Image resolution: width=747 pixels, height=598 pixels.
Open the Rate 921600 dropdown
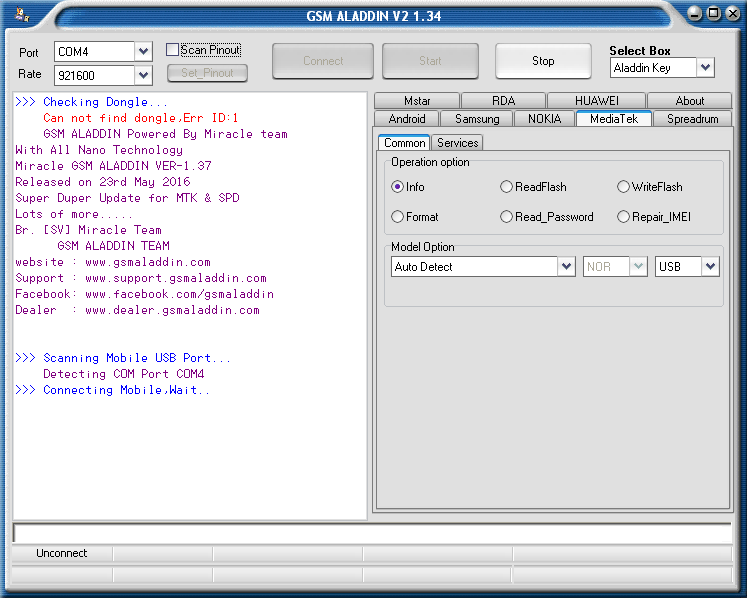pyautogui.click(x=143, y=75)
